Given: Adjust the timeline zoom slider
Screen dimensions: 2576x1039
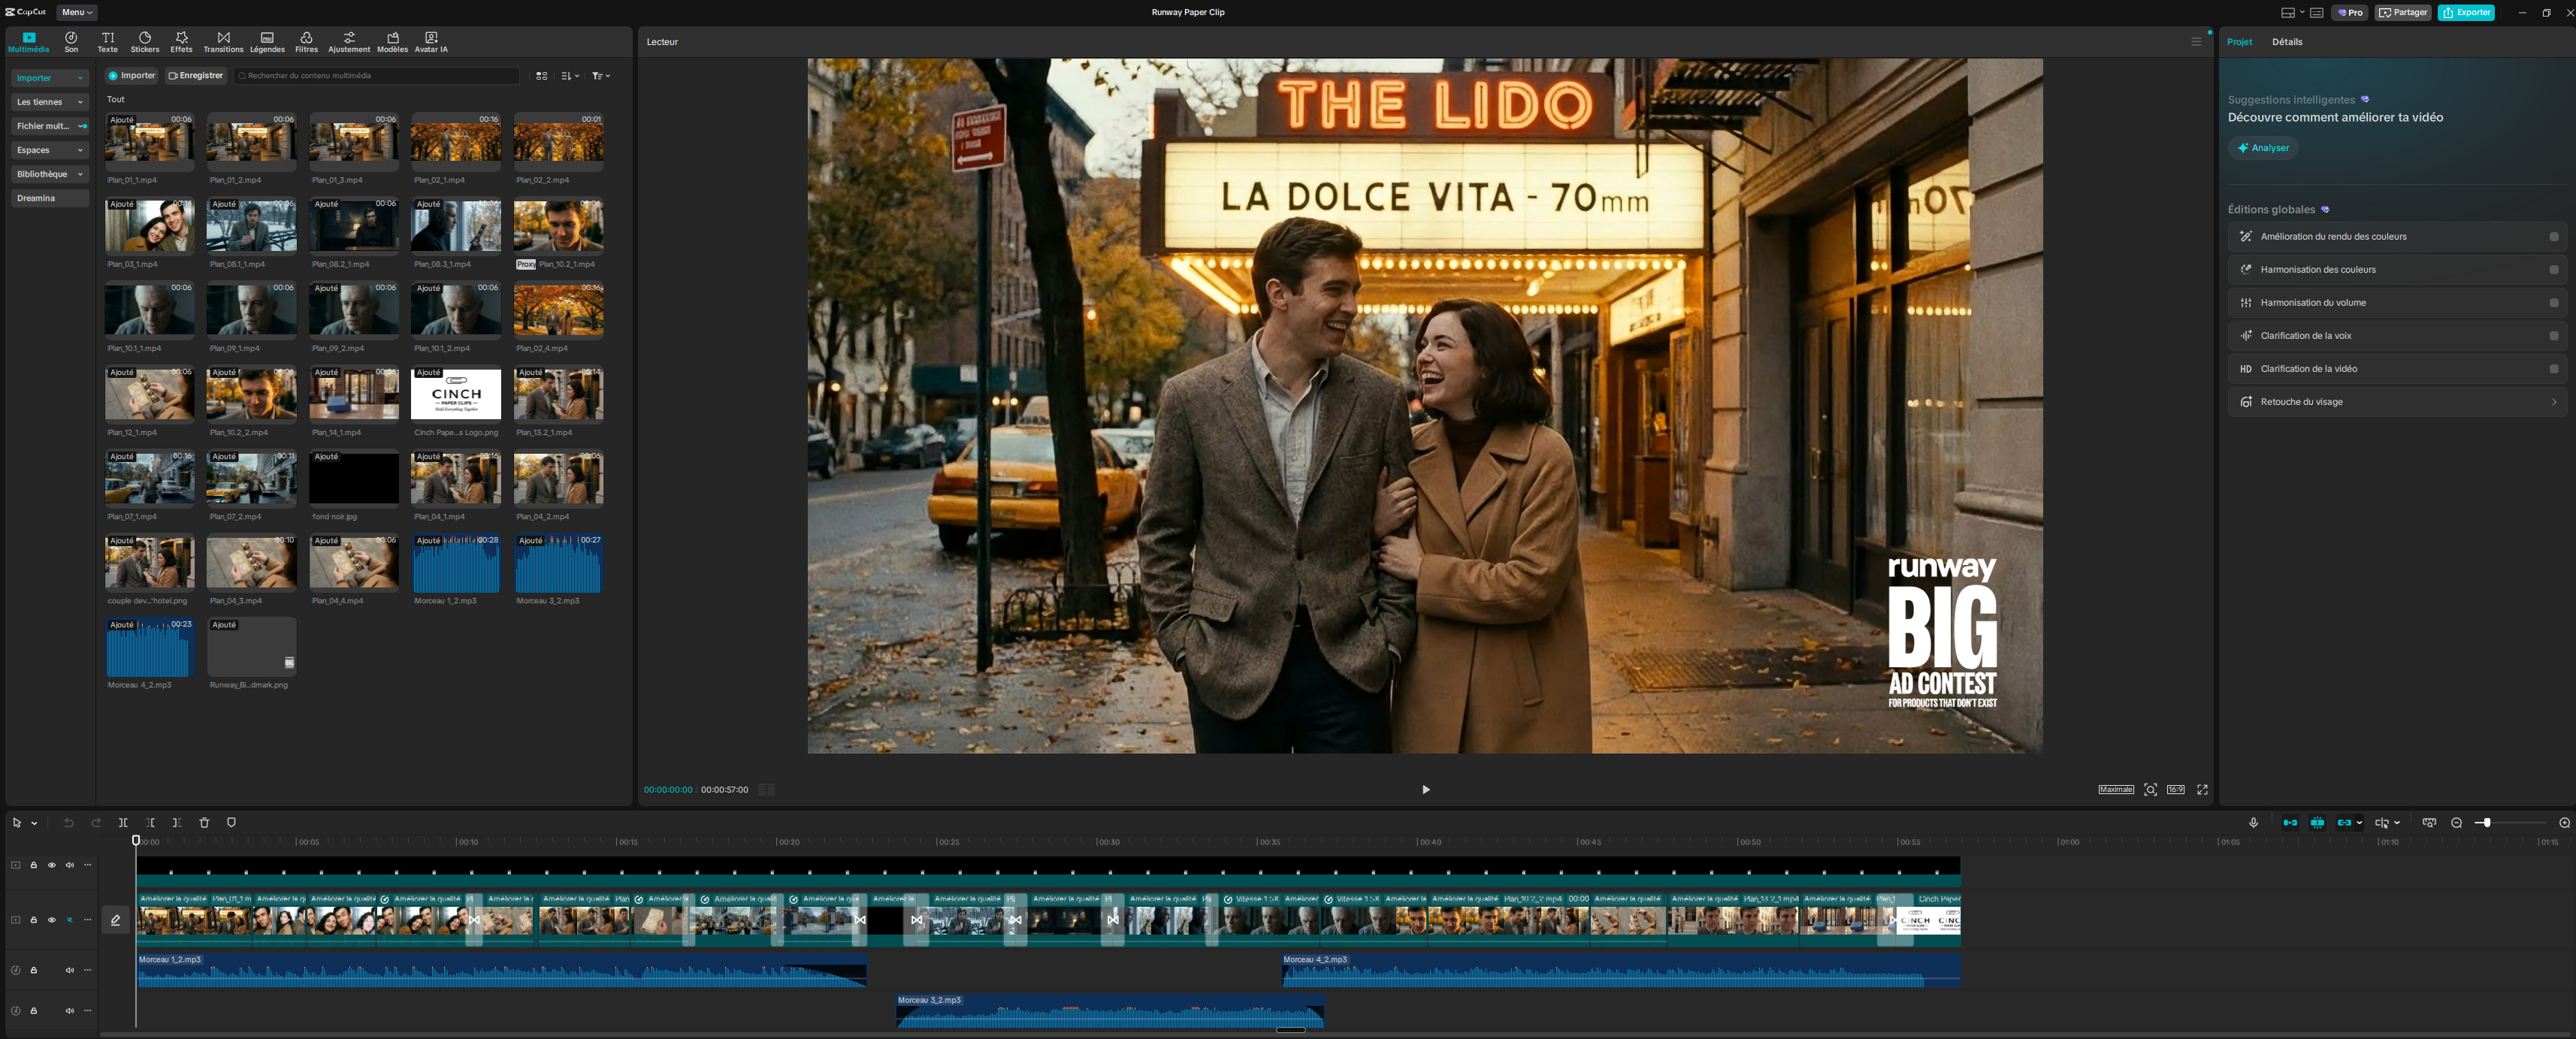Looking at the screenshot, I should coord(2486,822).
